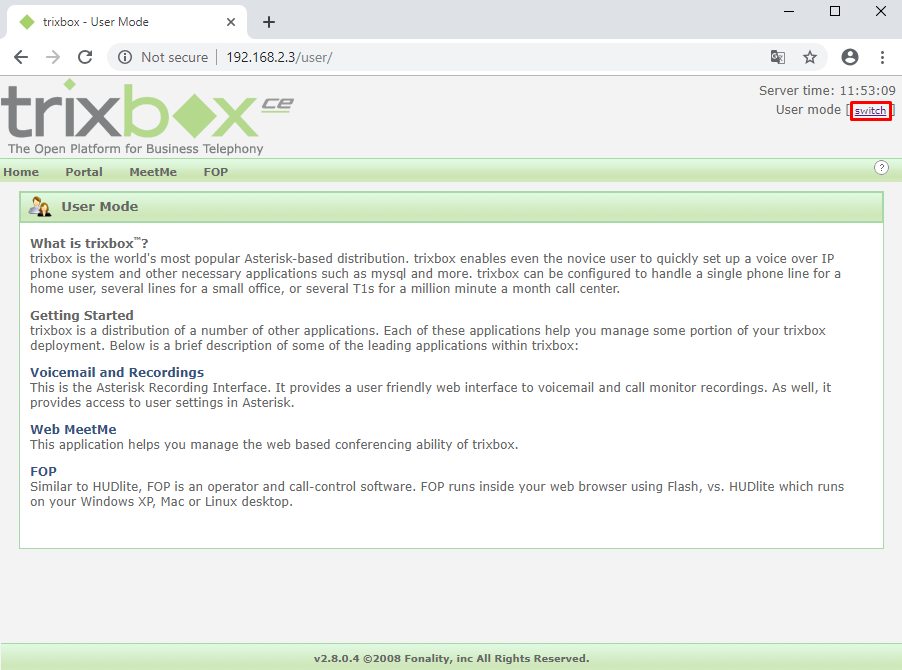Click the trixbox CE logo

tap(147, 110)
